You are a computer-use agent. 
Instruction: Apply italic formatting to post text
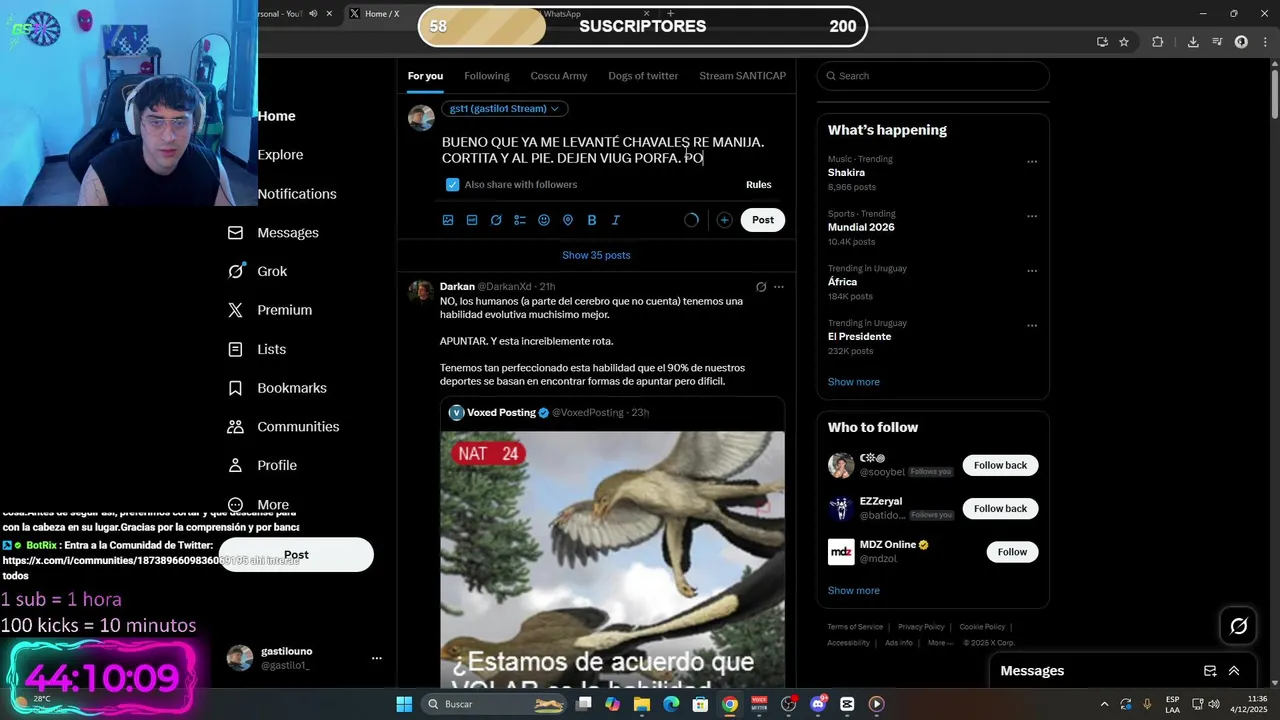616,220
